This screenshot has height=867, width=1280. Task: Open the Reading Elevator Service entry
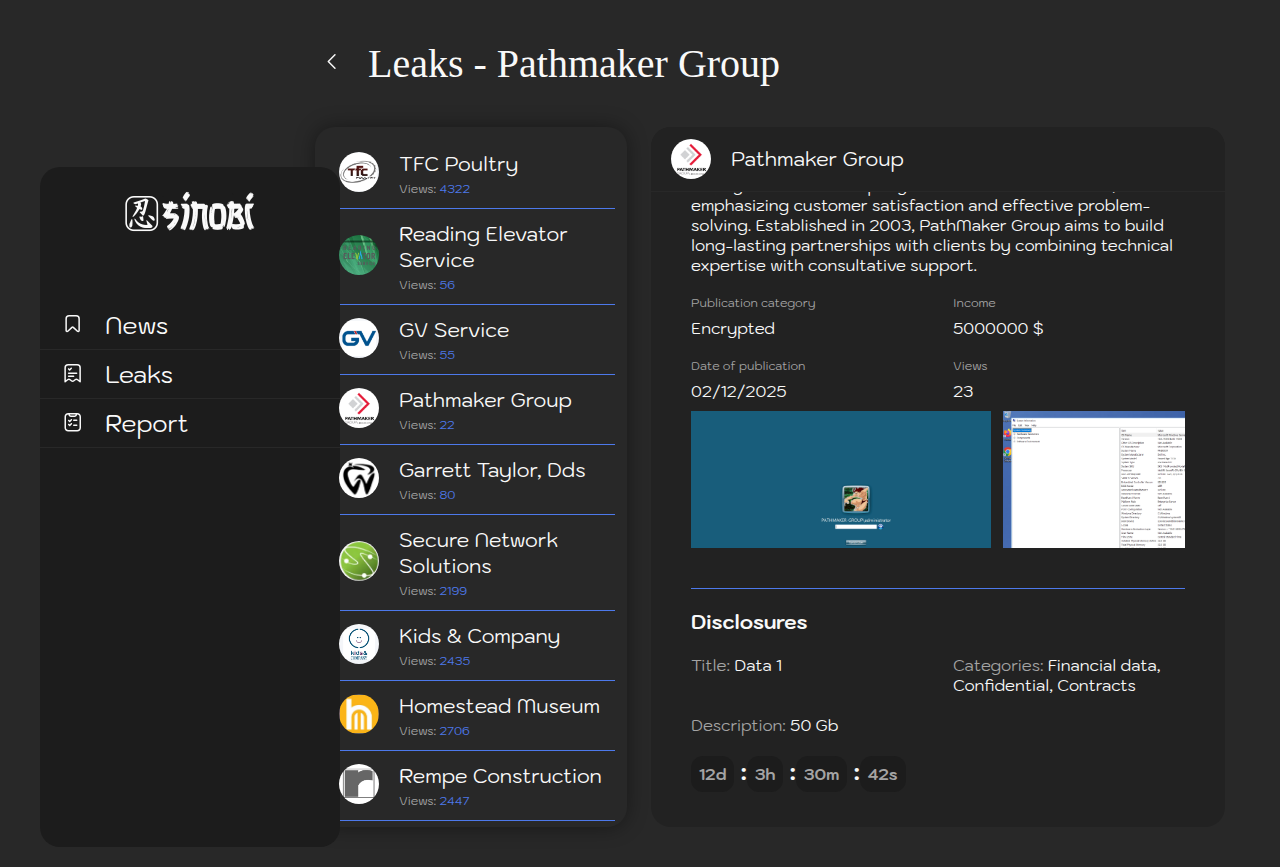(x=483, y=247)
